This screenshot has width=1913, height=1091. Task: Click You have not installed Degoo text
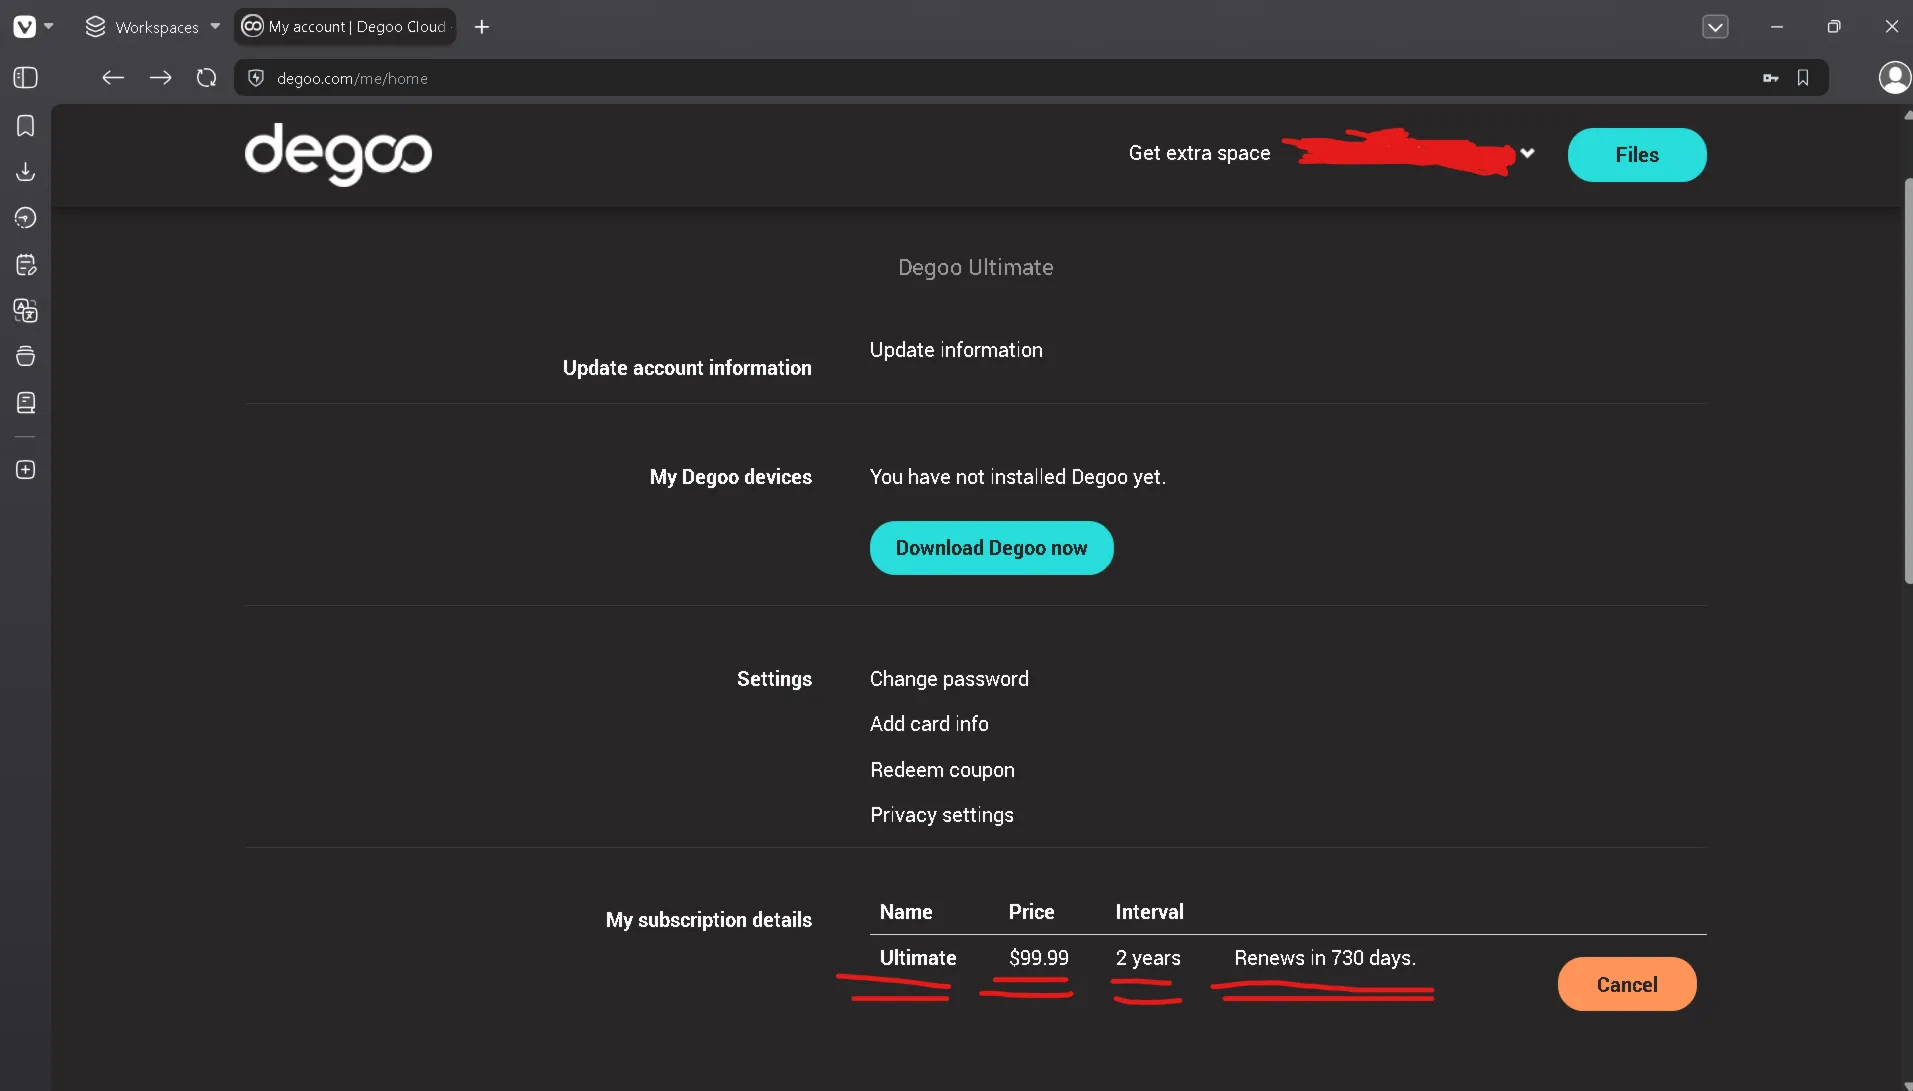1017,477
